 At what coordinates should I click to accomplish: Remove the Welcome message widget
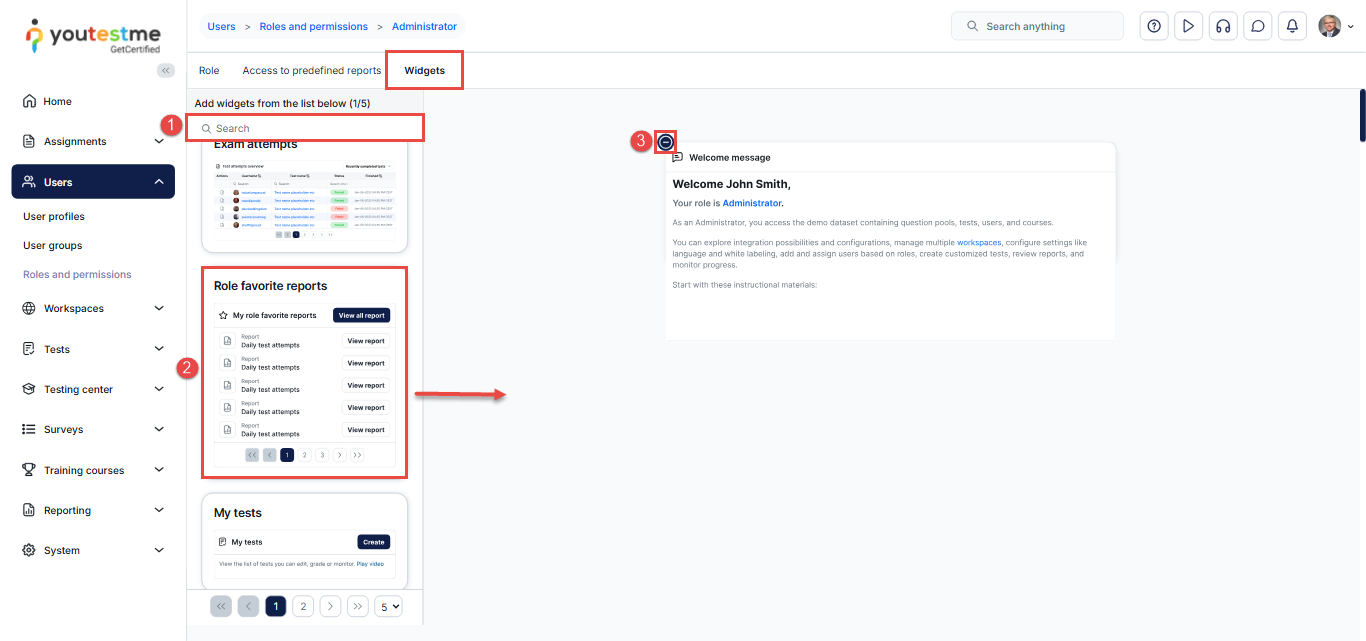(666, 142)
